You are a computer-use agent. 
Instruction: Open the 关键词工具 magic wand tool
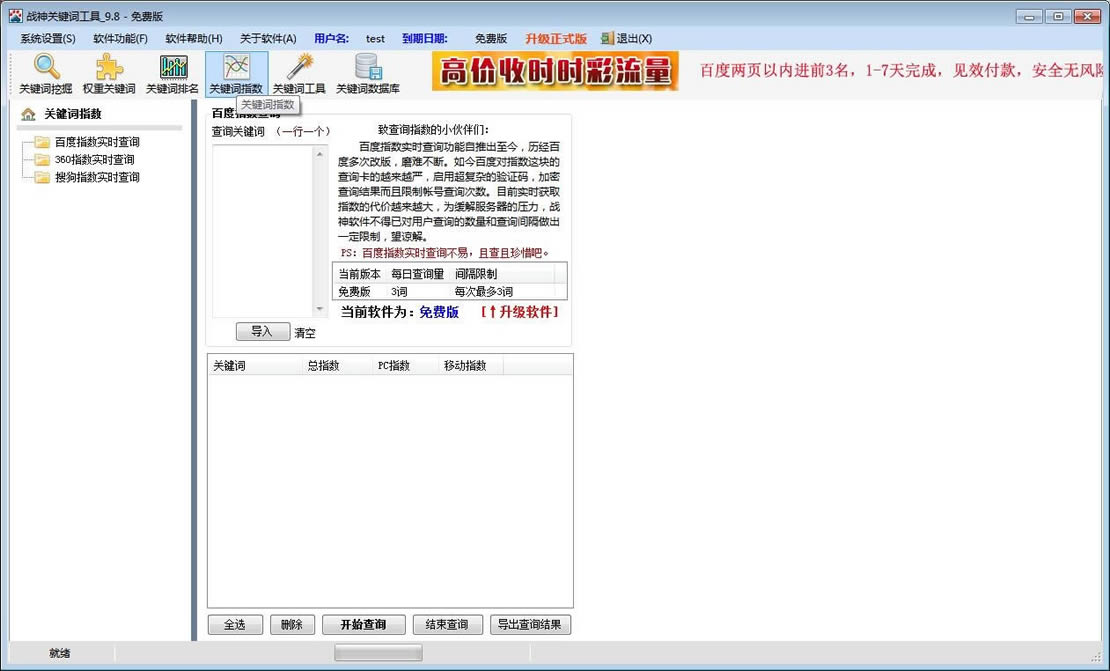point(299,74)
